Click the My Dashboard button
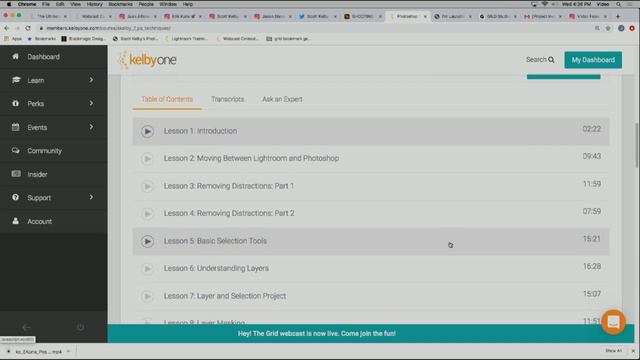 pos(593,60)
